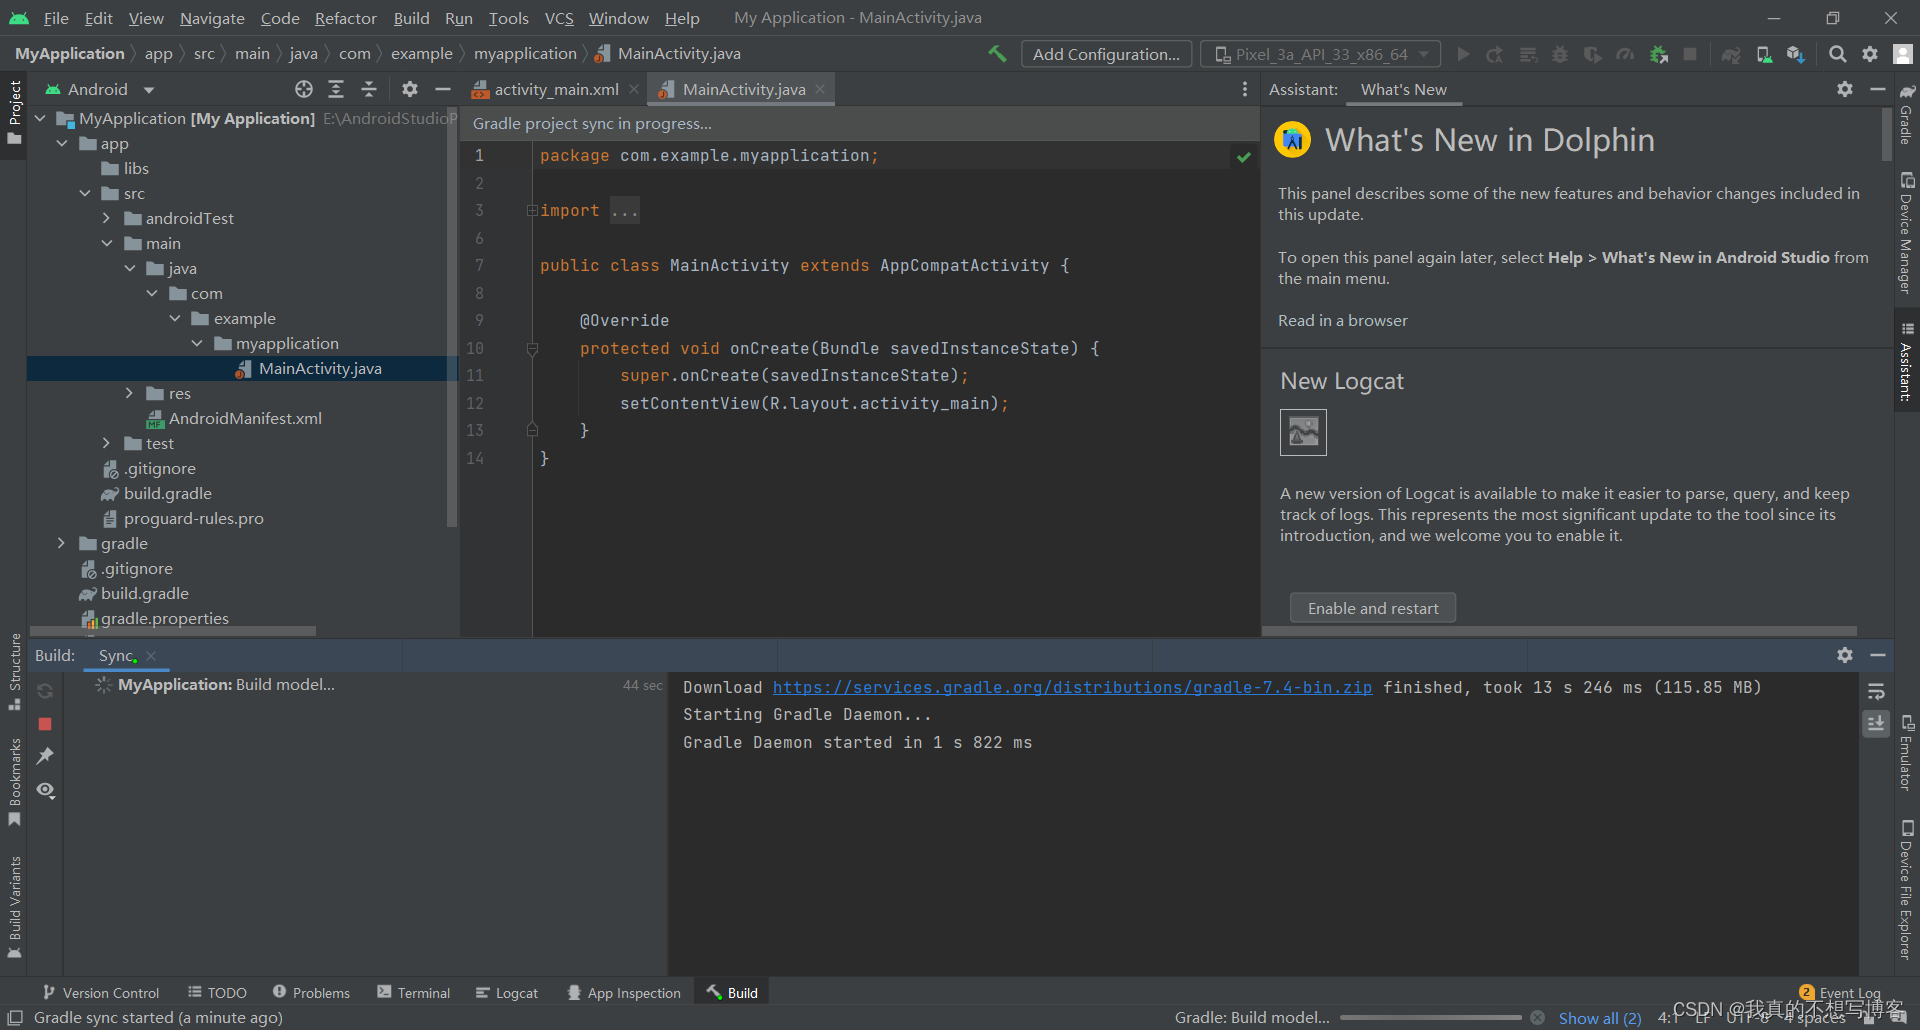The height and width of the screenshot is (1030, 1920).
Task: Click the Profile app gauge icon
Action: tap(1625, 54)
